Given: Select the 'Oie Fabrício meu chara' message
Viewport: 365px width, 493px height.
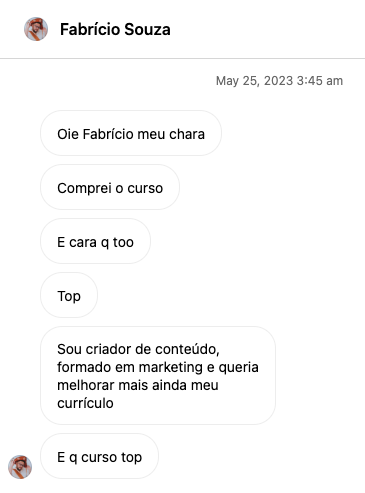Looking at the screenshot, I should click(x=131, y=133).
